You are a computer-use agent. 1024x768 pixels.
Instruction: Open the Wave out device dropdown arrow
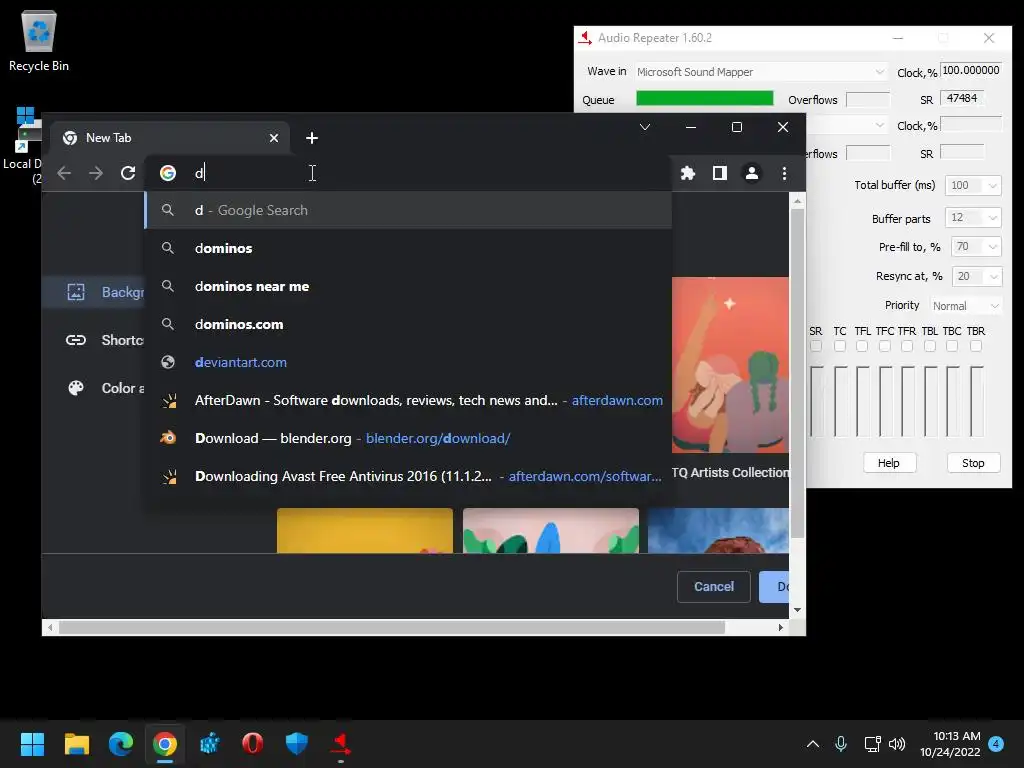[x=880, y=125]
